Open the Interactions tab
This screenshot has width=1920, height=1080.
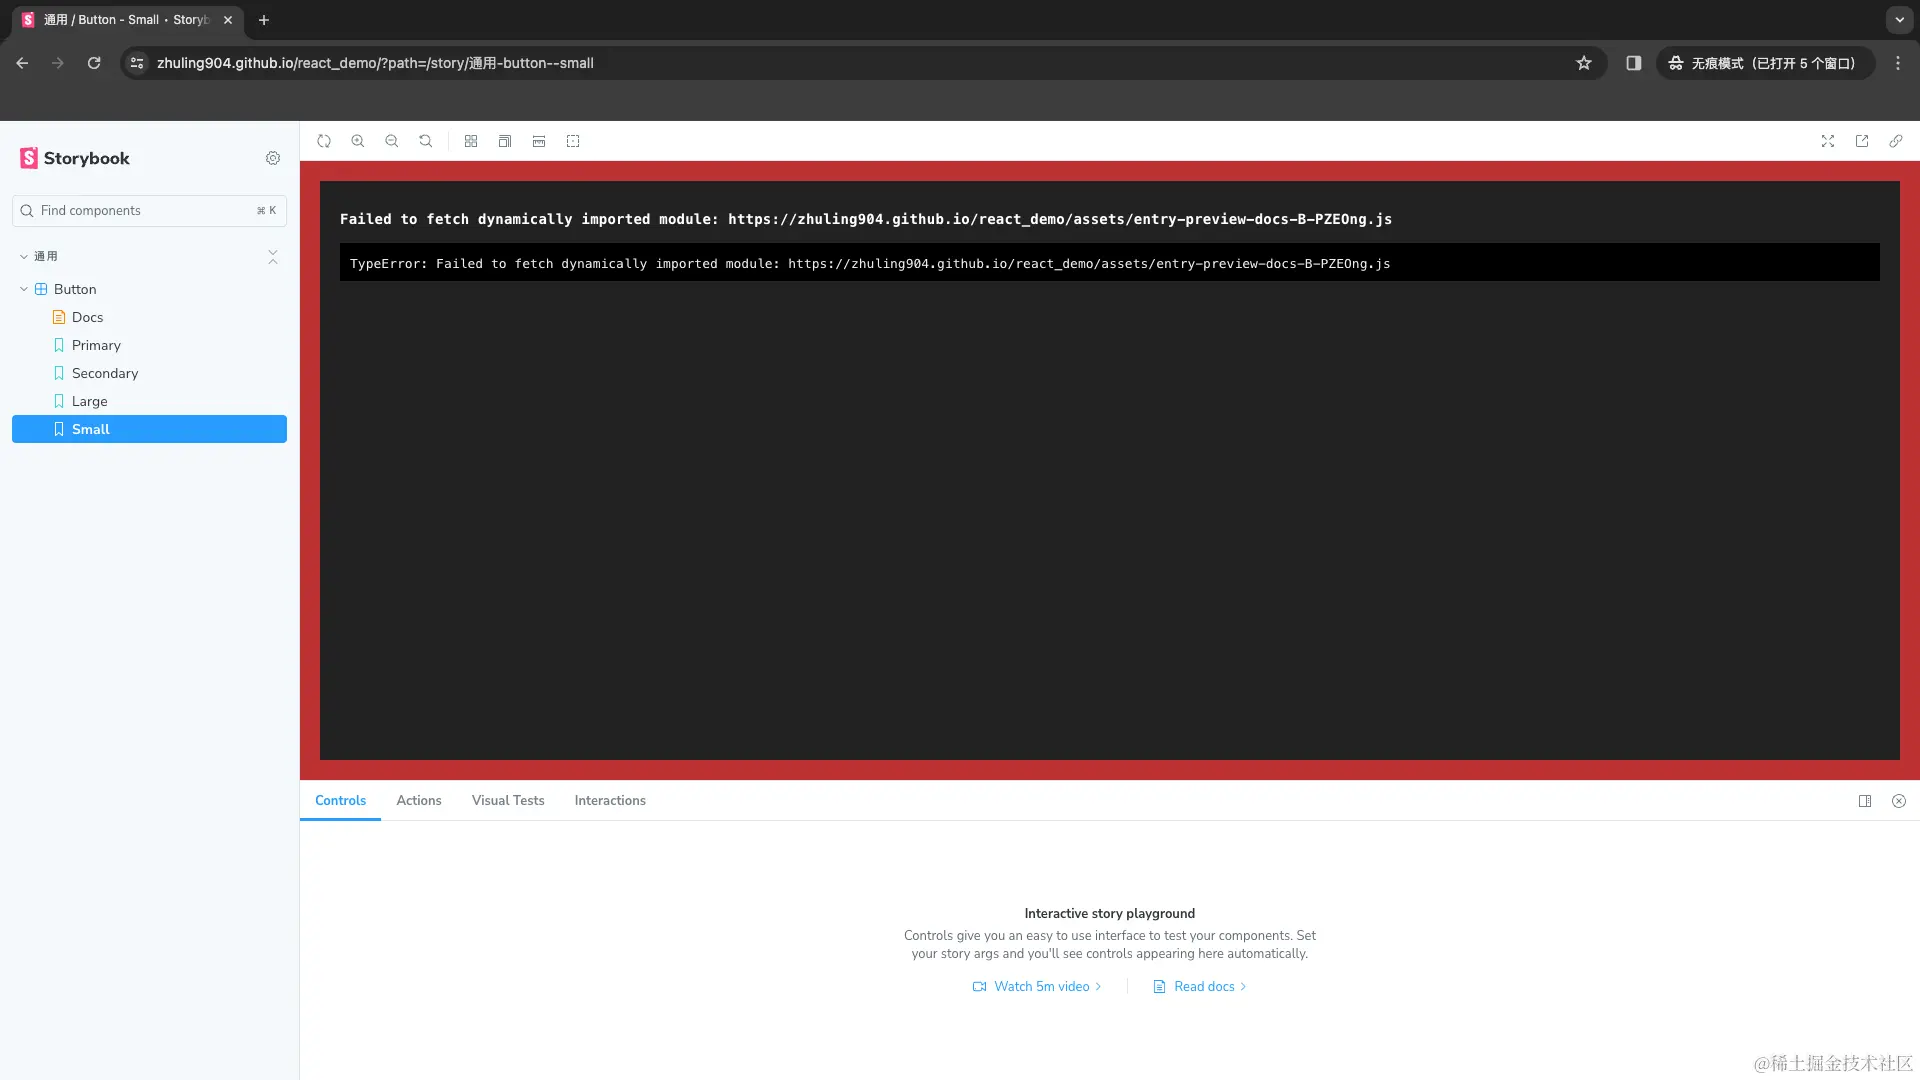[609, 800]
